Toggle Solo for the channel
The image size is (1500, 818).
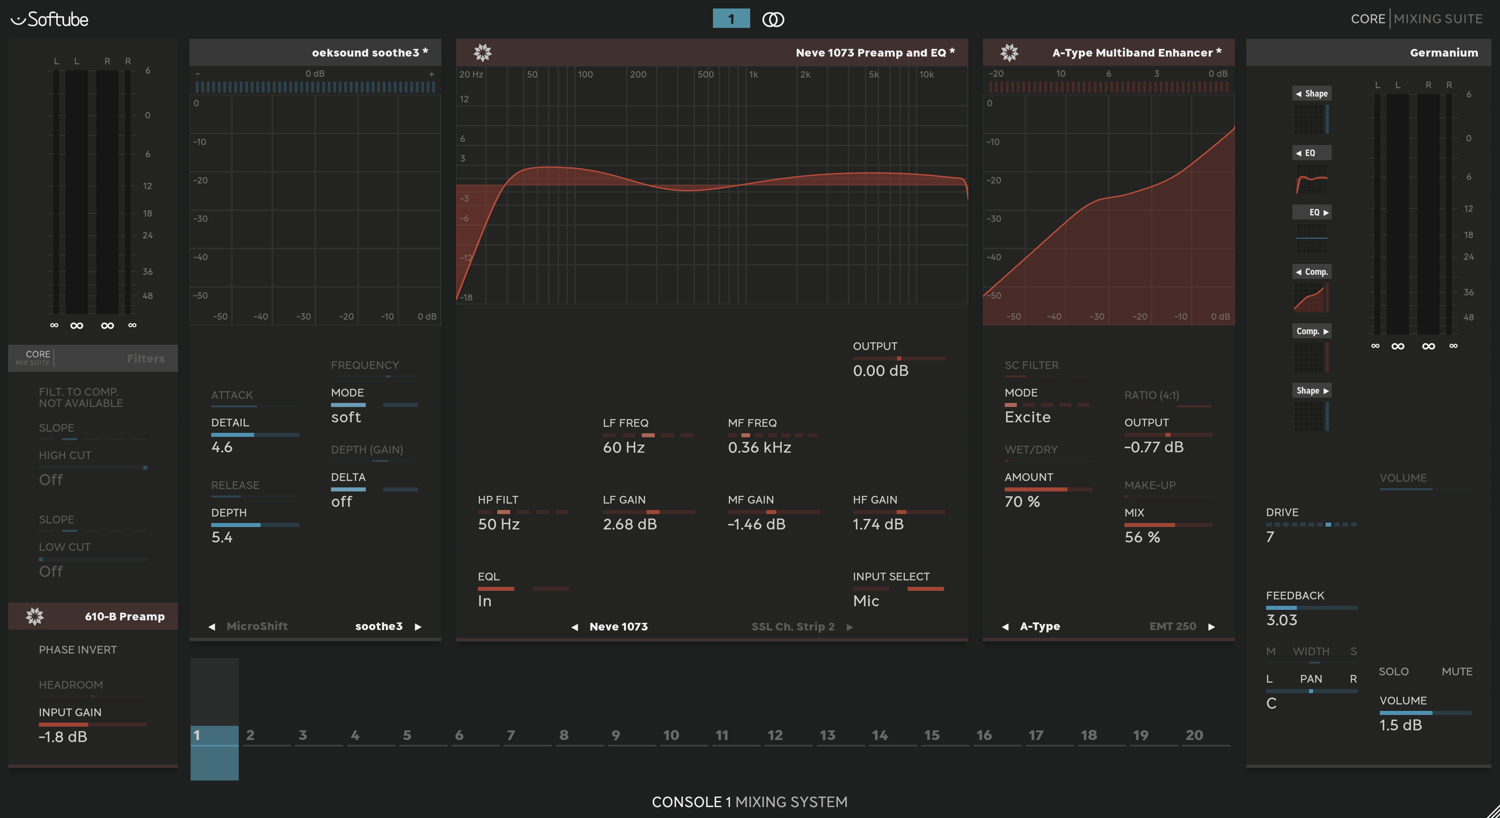pyautogui.click(x=1394, y=672)
